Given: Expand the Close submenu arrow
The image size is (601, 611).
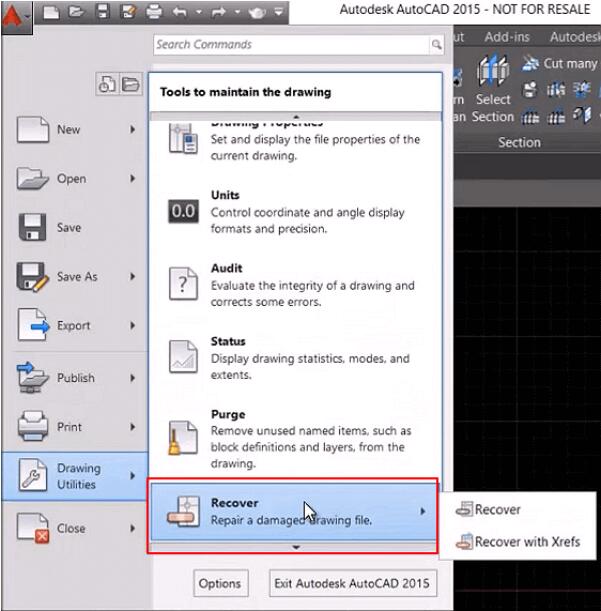Looking at the screenshot, I should click(x=133, y=528).
